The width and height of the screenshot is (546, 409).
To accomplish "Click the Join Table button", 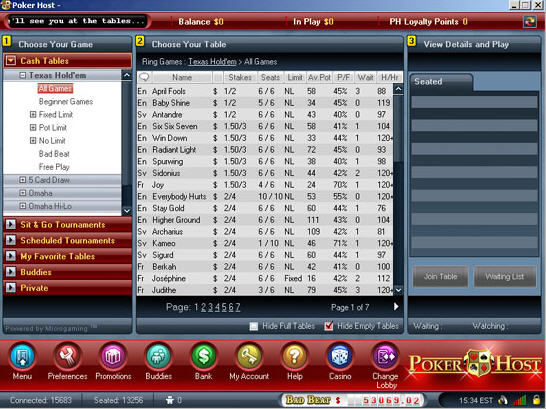I will coord(440,277).
